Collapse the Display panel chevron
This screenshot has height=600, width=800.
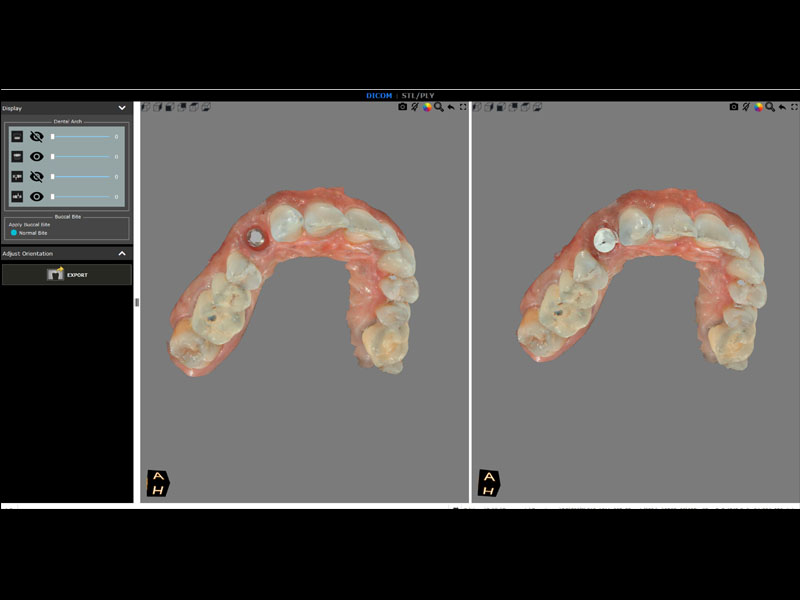122,108
